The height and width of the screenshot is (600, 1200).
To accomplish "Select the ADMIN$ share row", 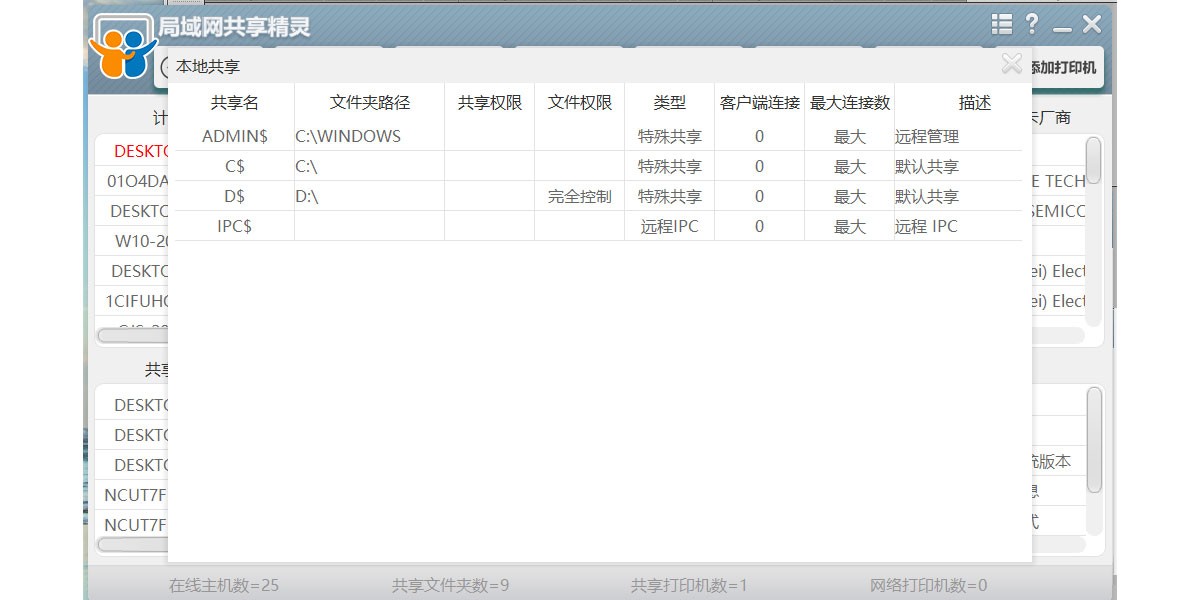I will click(x=236, y=136).
